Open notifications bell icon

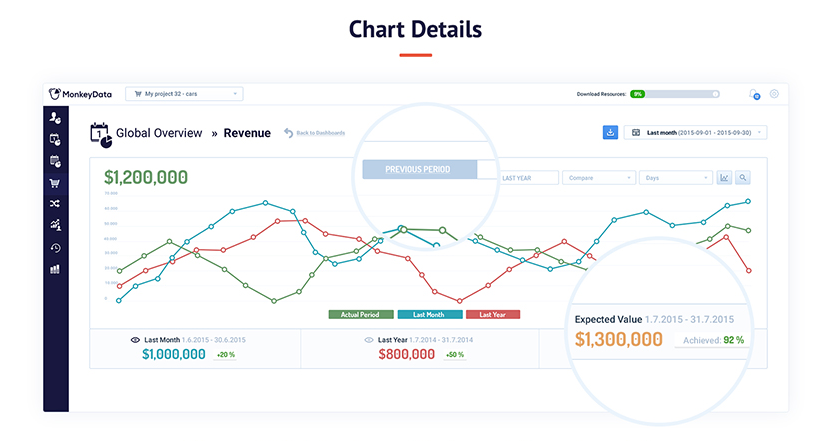pyautogui.click(x=754, y=94)
